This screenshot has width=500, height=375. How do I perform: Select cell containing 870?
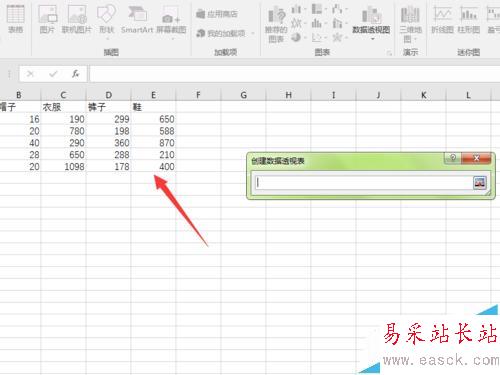pyautogui.click(x=153, y=143)
